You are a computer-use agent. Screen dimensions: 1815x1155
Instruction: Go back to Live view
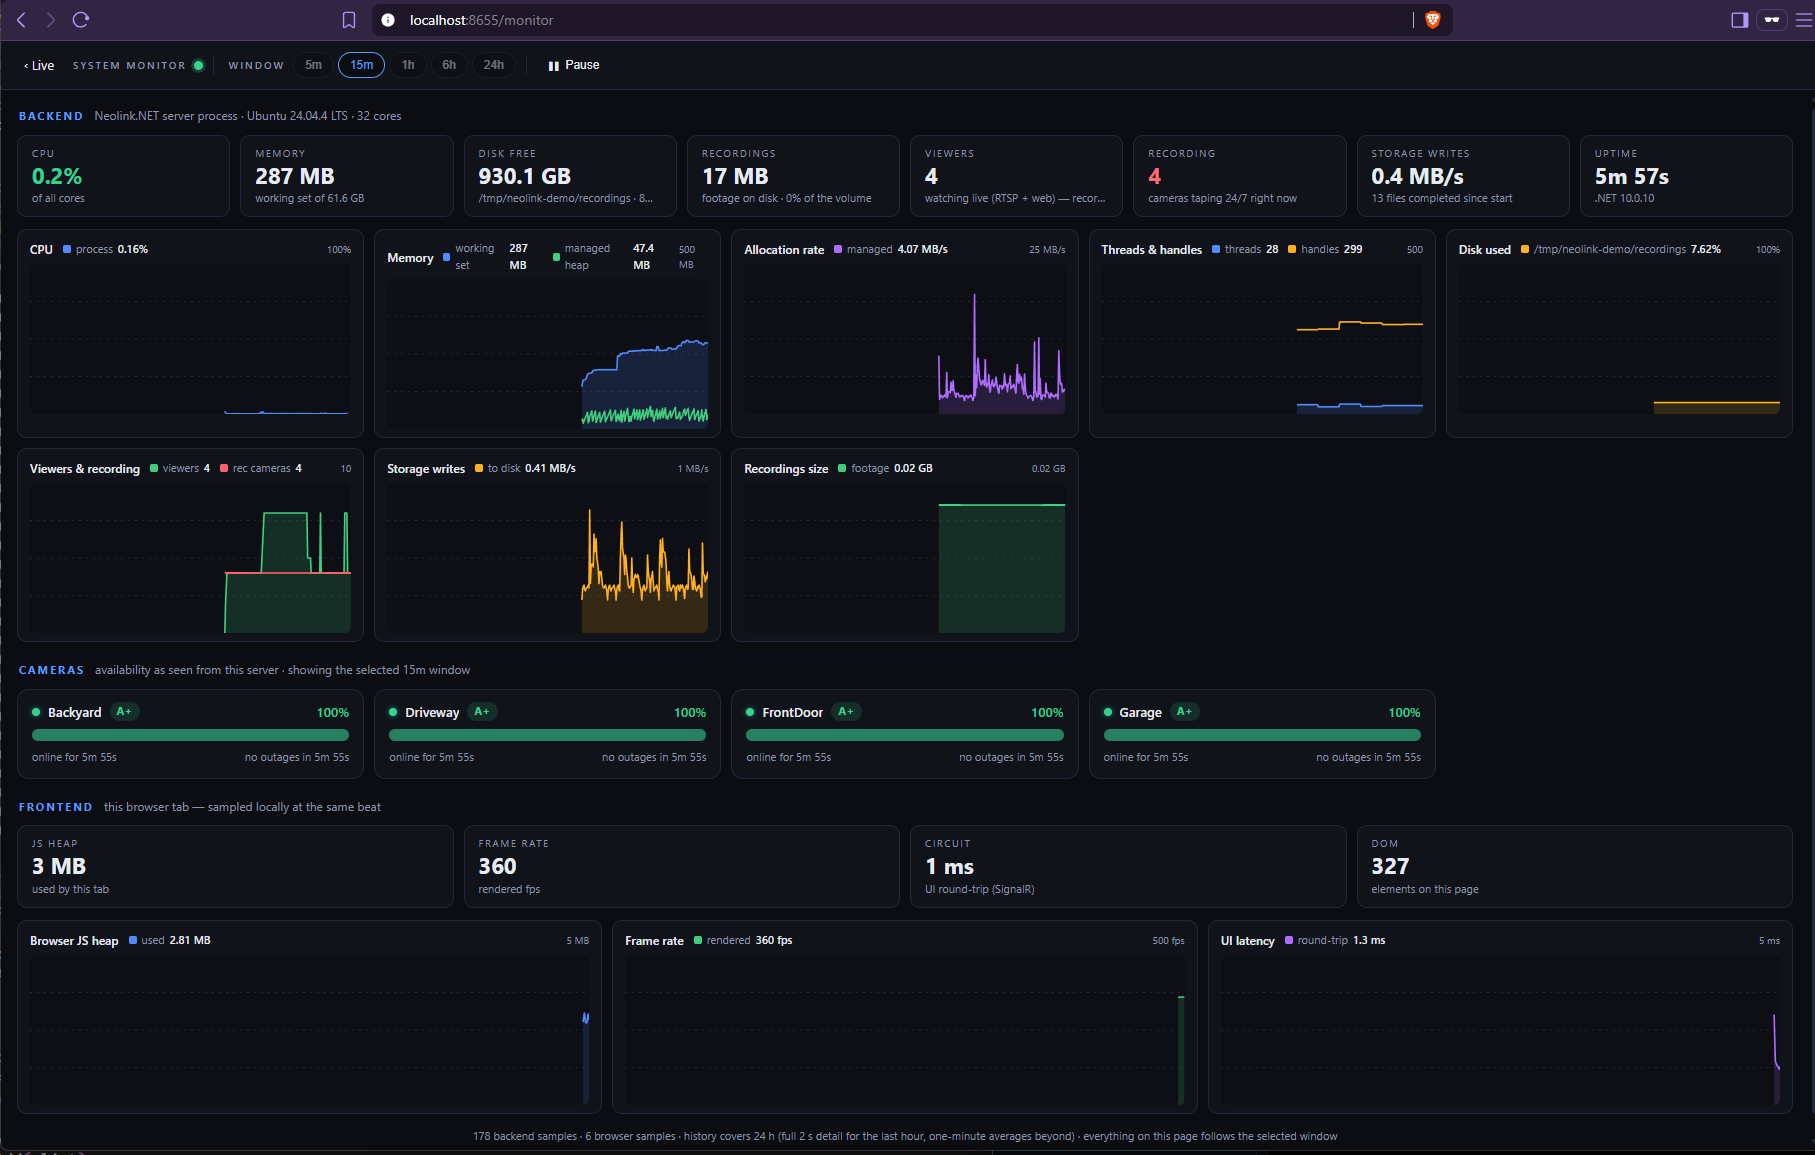[39, 65]
